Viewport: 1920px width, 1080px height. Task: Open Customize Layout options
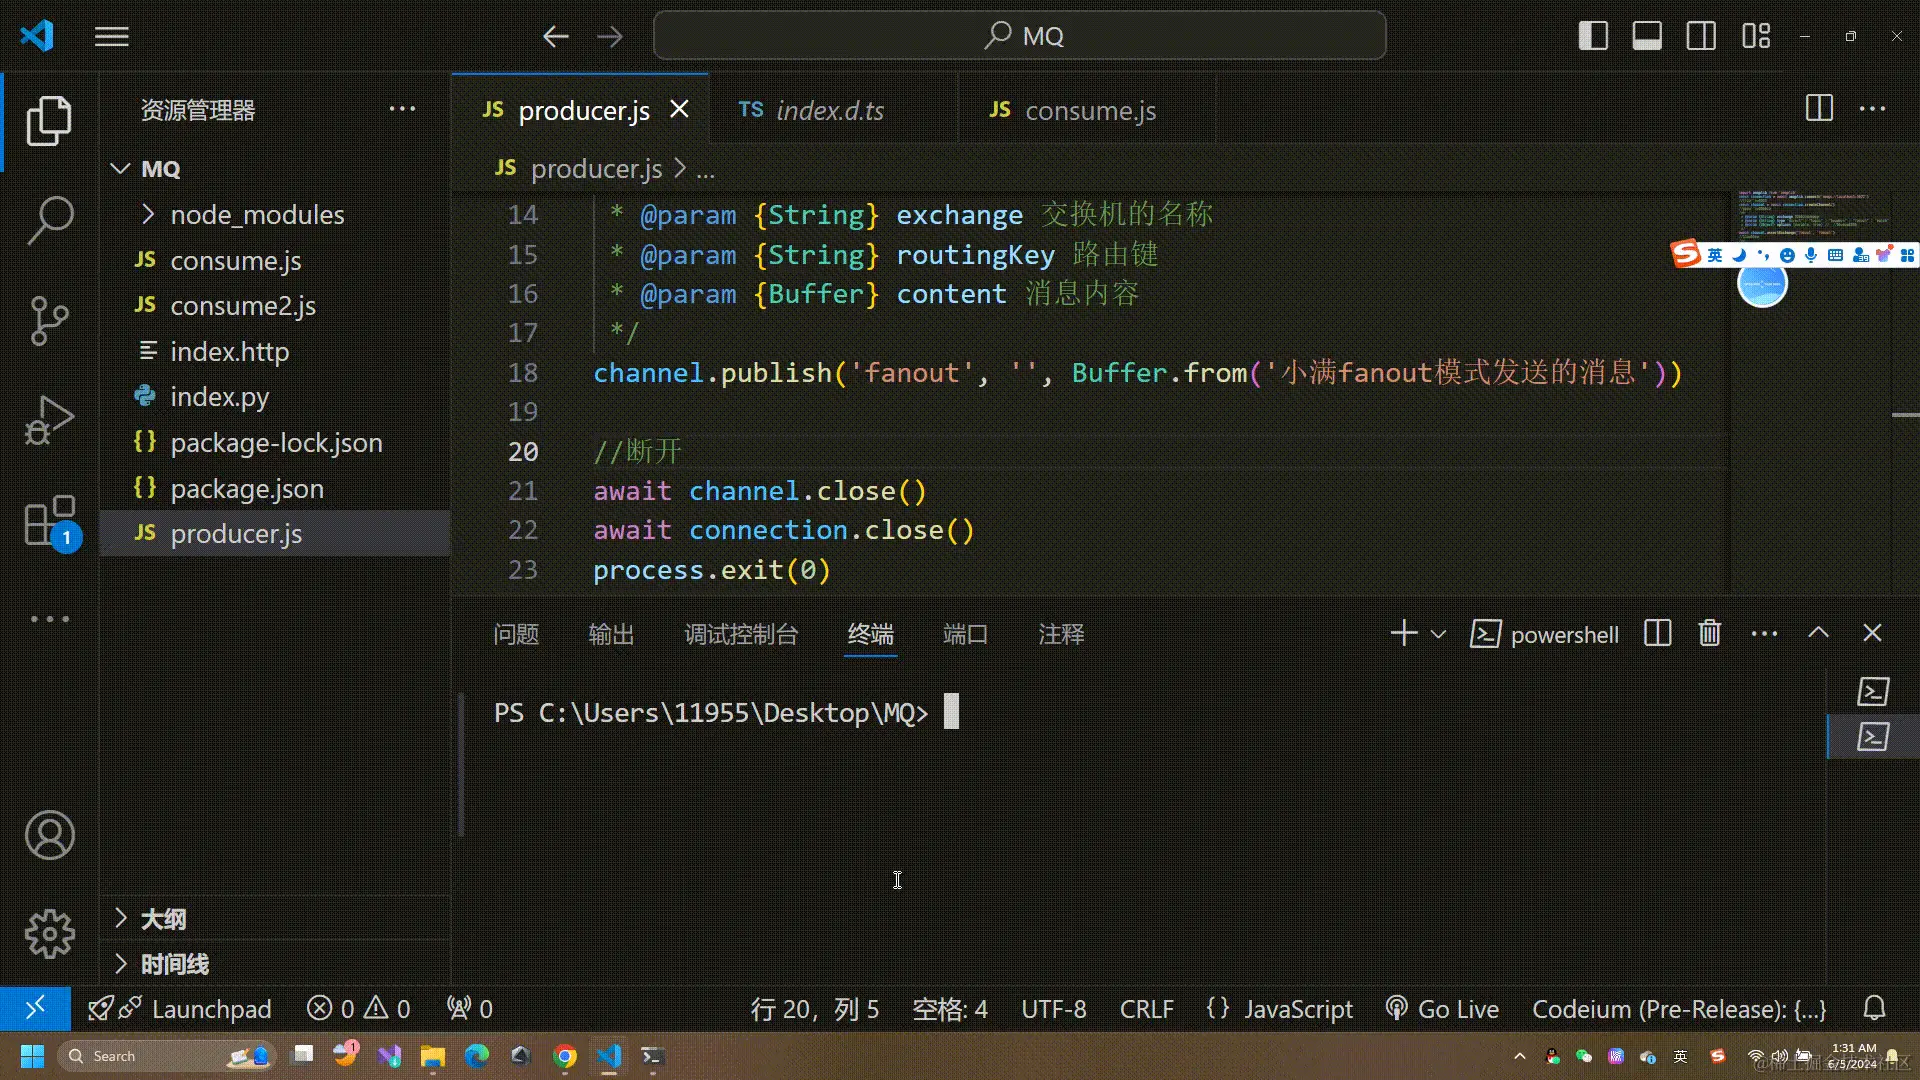click(1756, 36)
